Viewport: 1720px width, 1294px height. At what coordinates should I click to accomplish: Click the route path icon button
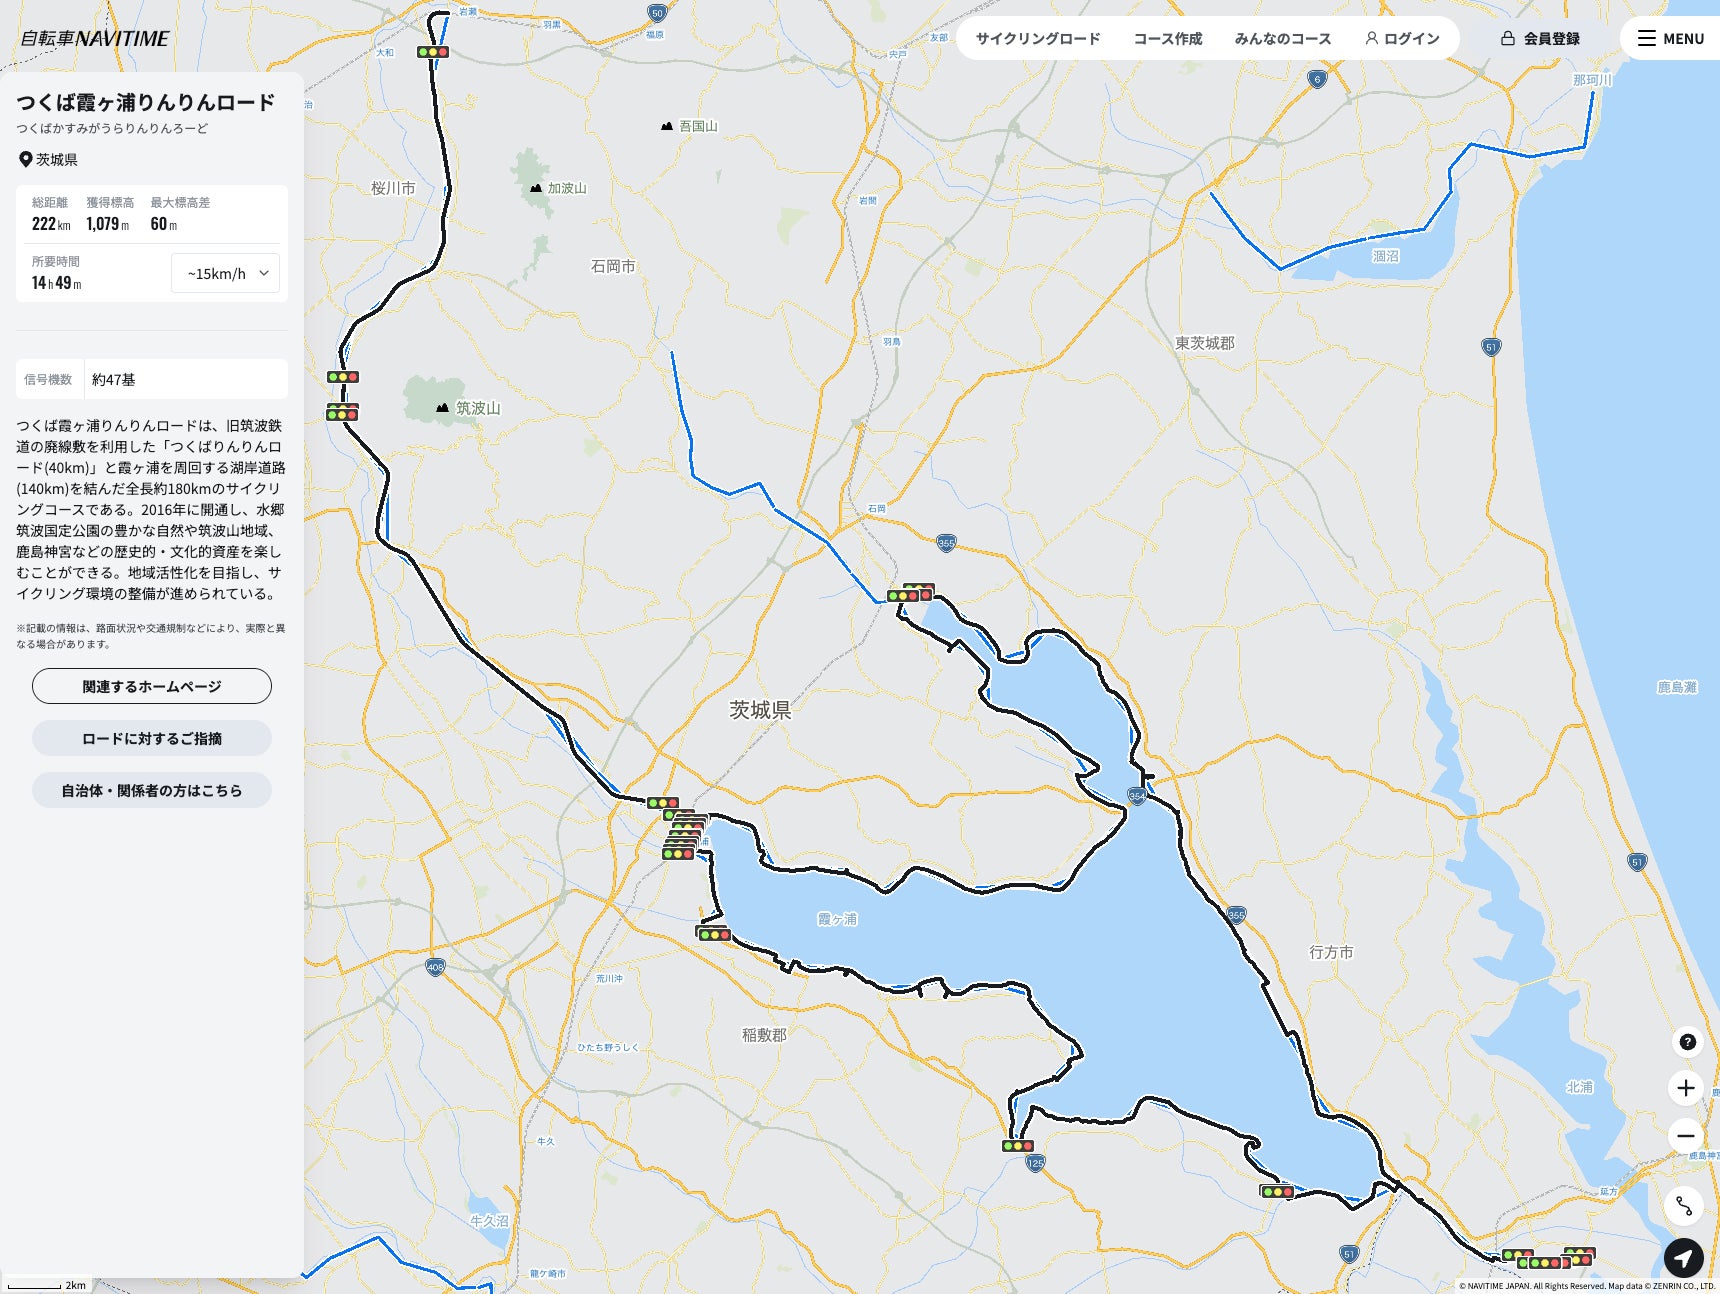pyautogui.click(x=1684, y=1206)
